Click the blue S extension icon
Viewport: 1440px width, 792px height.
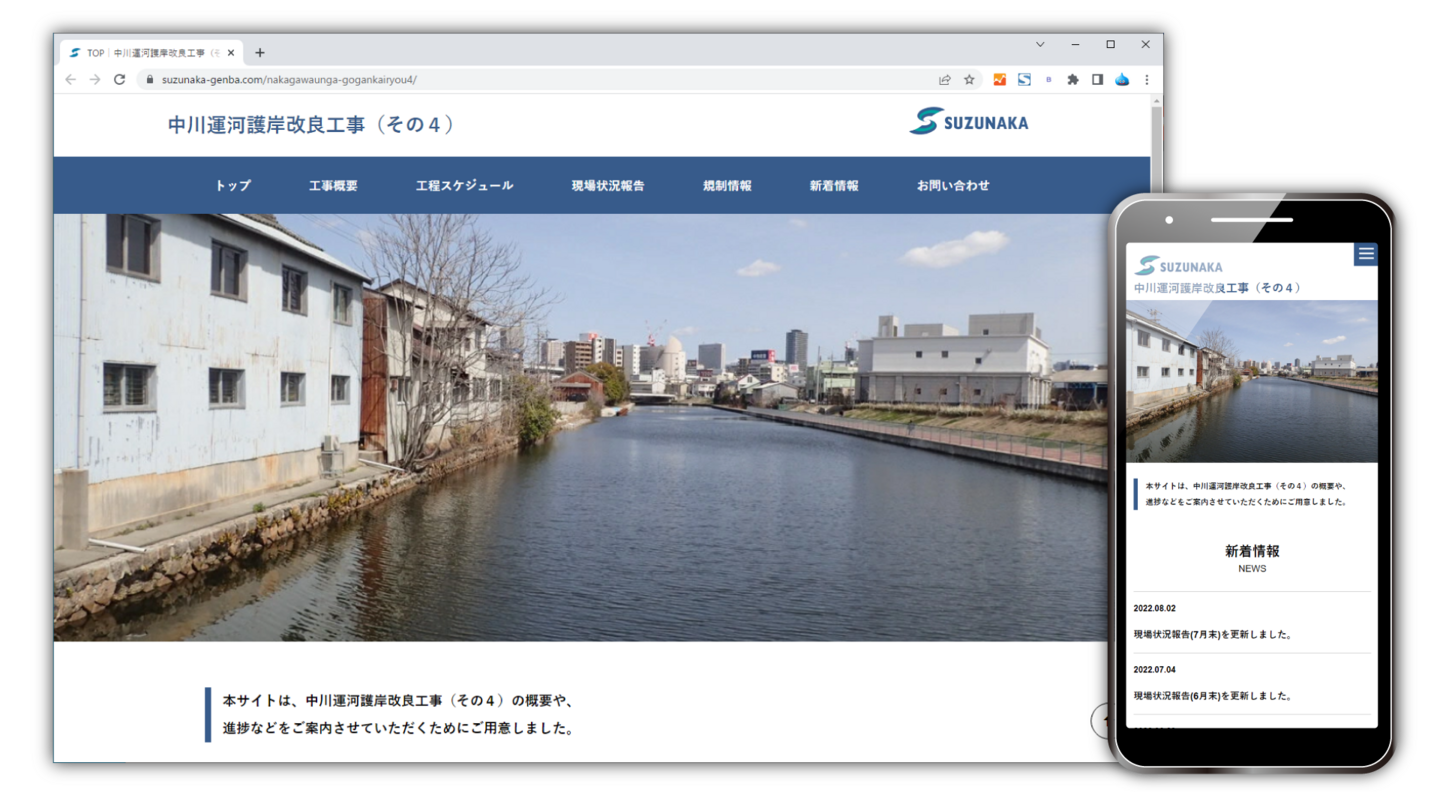1024,79
